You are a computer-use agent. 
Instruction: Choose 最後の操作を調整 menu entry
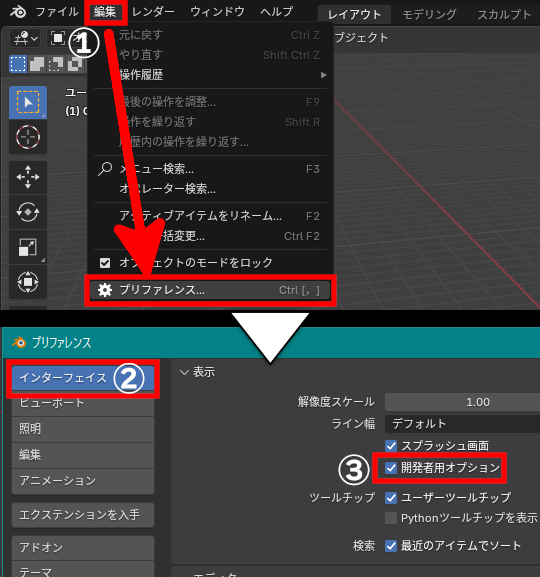pos(211,102)
